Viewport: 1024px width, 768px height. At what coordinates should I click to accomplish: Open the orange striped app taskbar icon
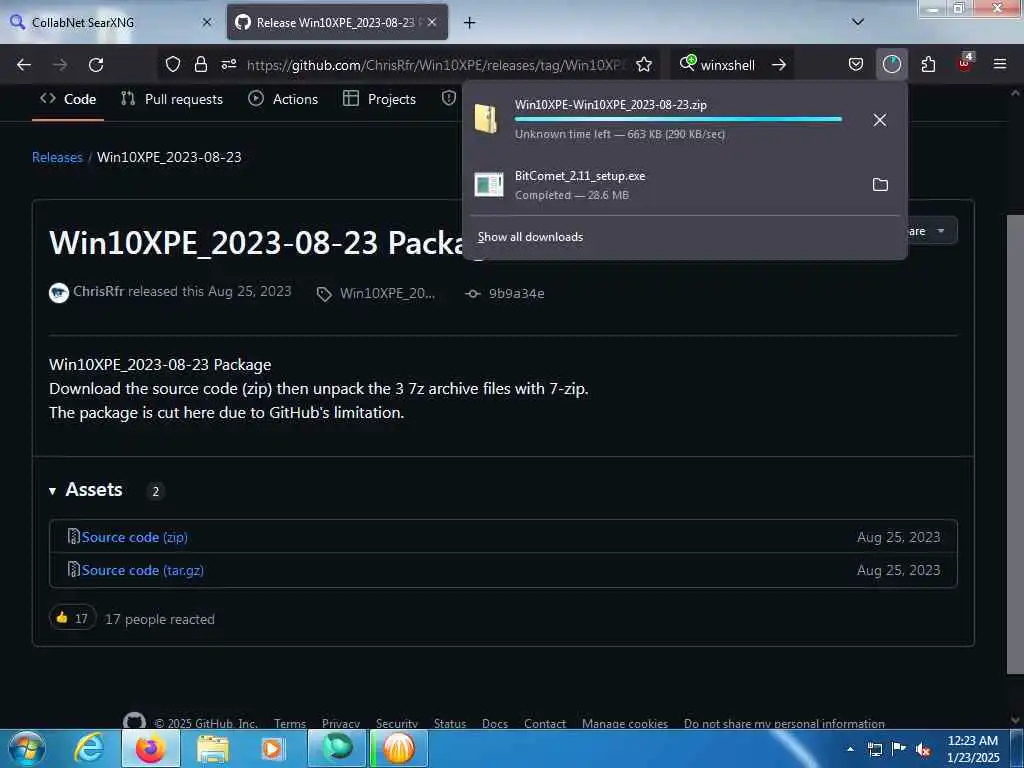399,748
